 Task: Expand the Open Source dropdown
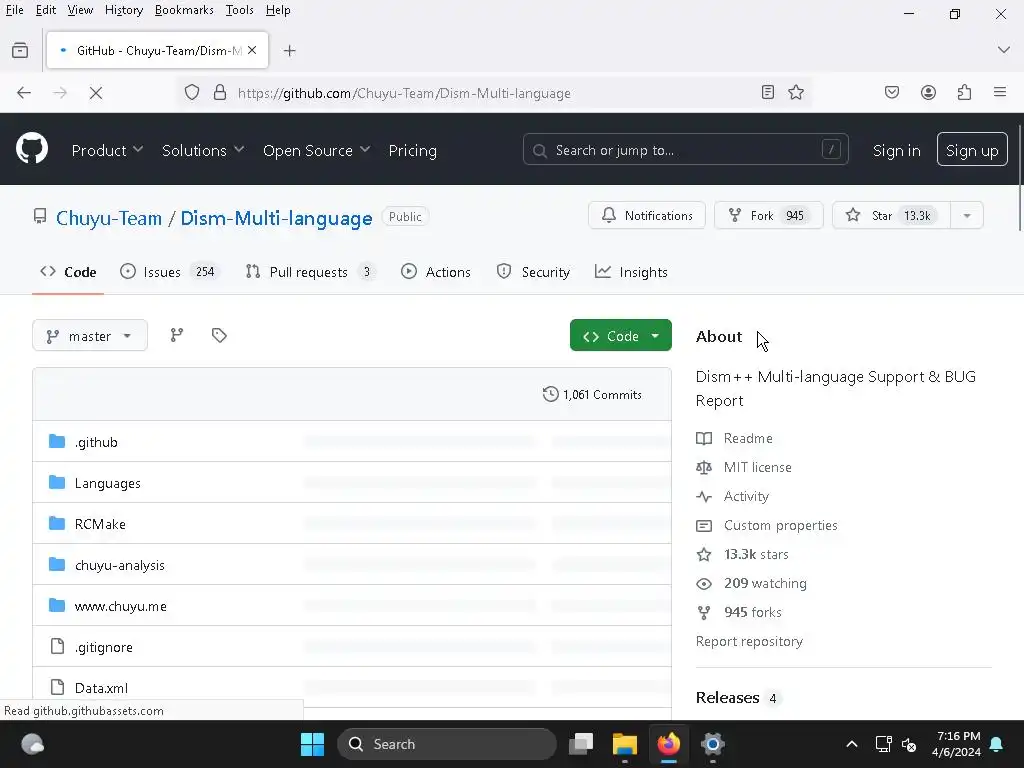tap(316, 150)
